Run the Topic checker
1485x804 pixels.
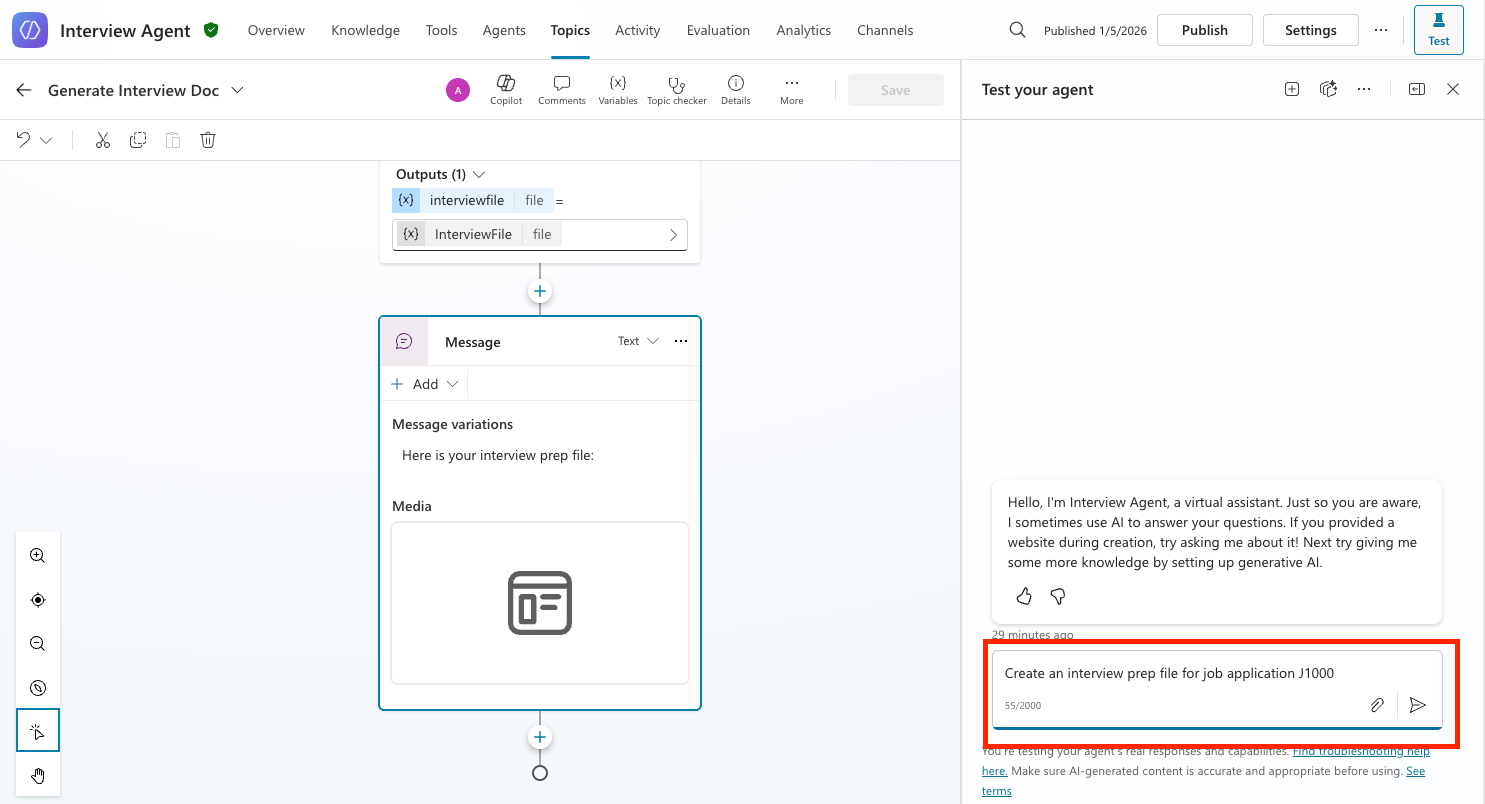click(677, 89)
